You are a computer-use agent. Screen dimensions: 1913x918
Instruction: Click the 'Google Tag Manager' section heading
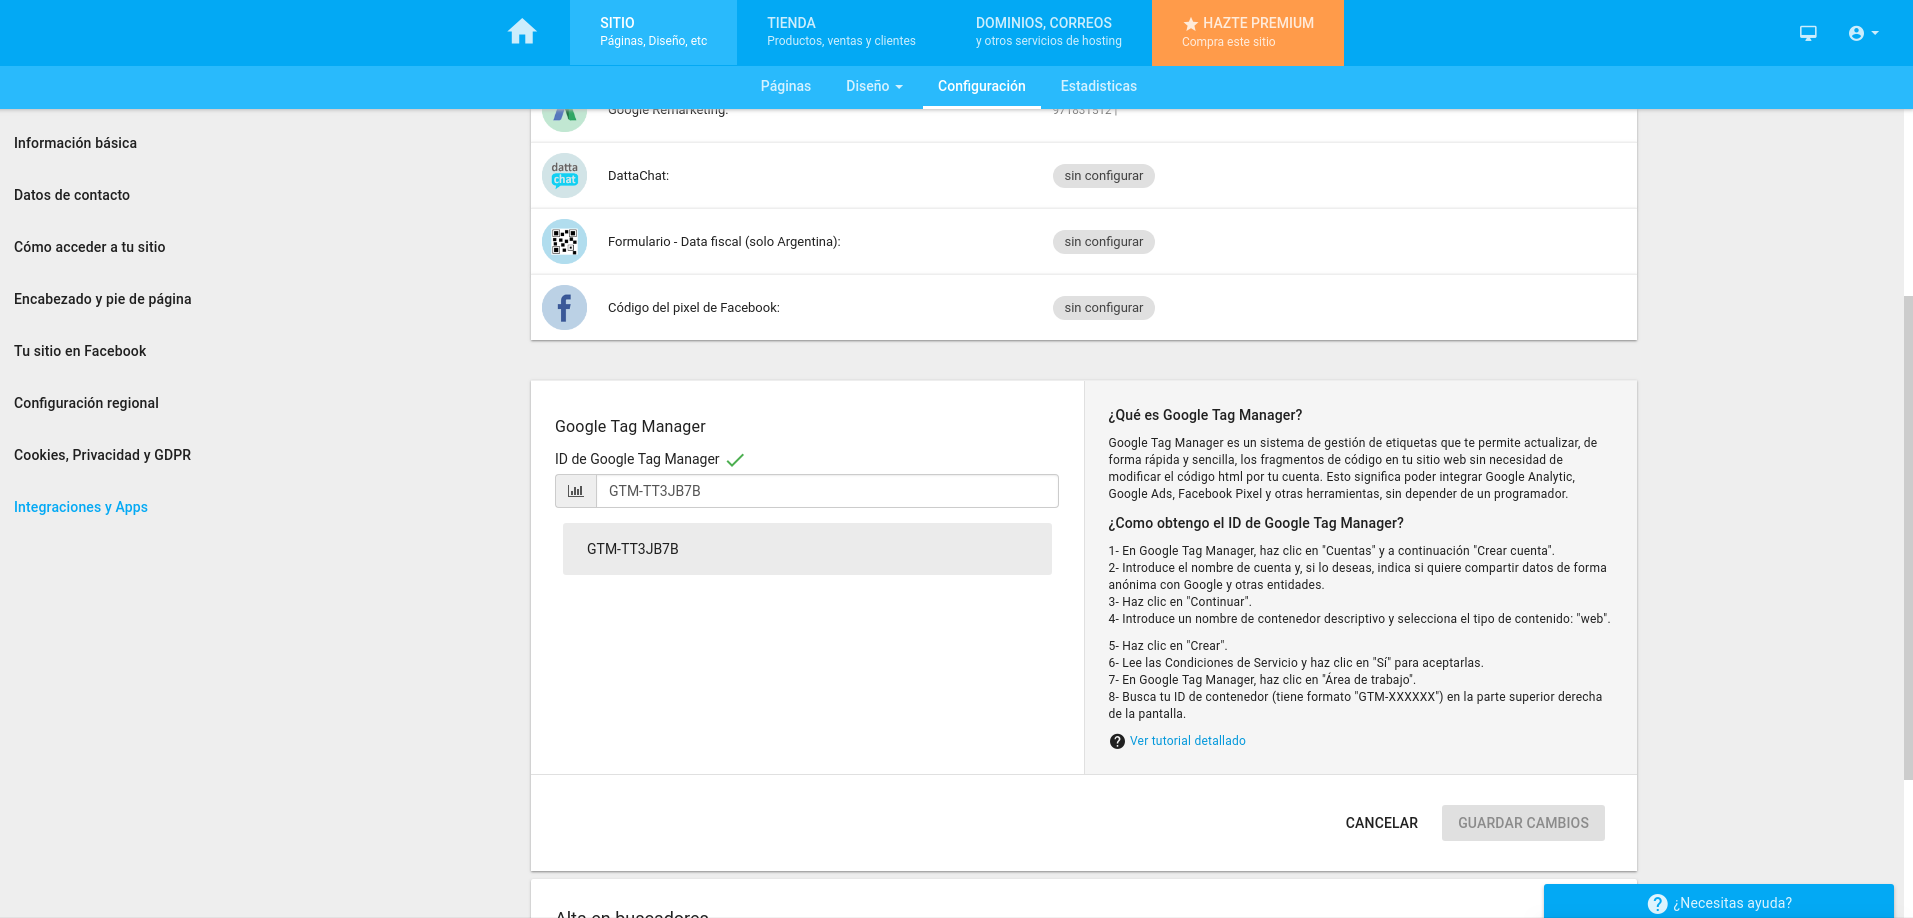click(630, 426)
